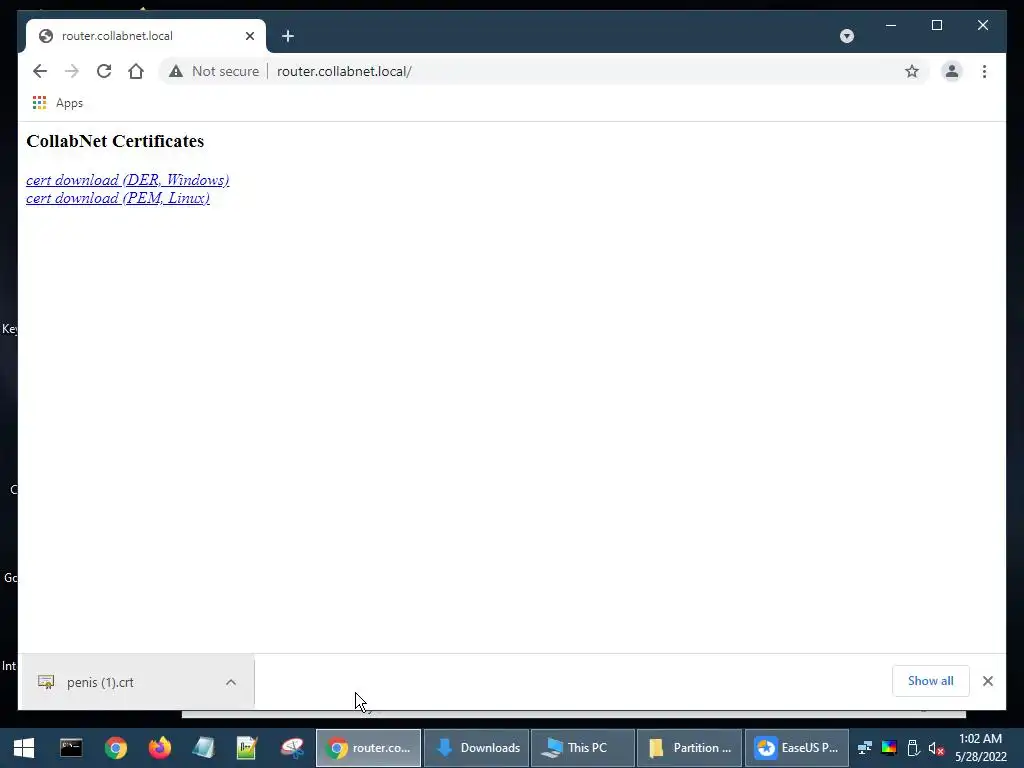1024x768 pixels.
Task: Switch to the Partition folder taskbar window
Action: point(690,748)
